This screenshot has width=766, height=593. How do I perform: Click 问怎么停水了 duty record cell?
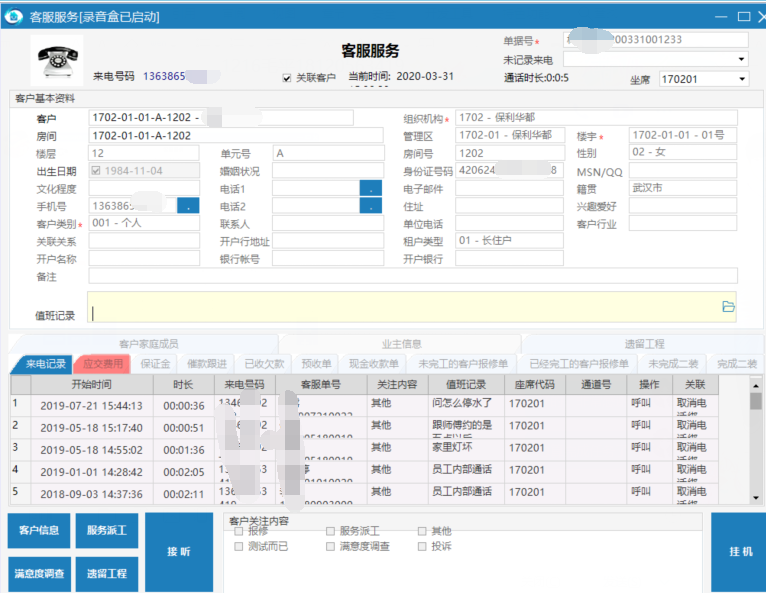coord(466,404)
